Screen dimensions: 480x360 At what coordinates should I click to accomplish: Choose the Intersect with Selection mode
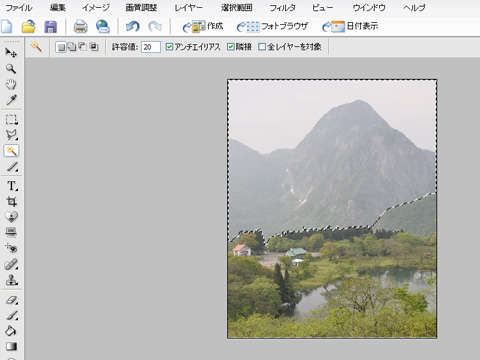(x=94, y=47)
